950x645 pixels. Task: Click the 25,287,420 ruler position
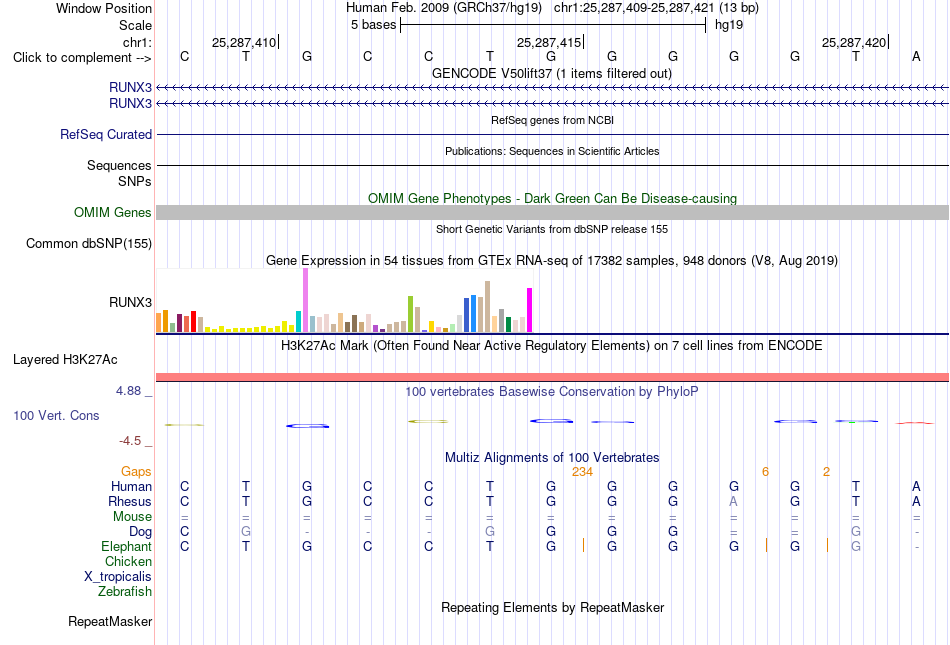click(854, 42)
